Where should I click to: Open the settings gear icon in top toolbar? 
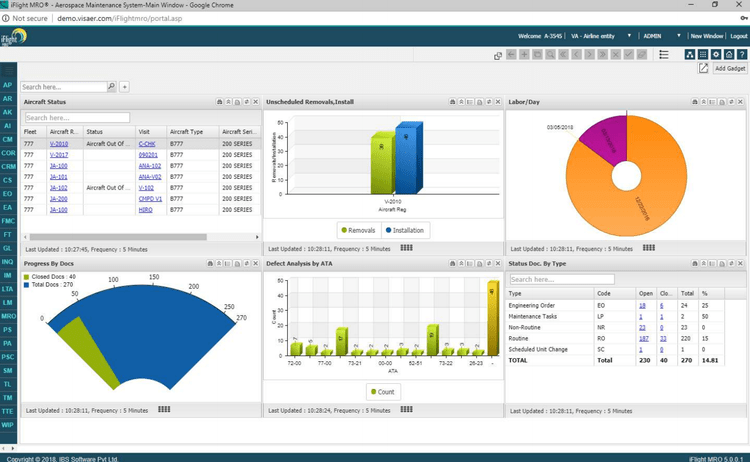[x=716, y=55]
